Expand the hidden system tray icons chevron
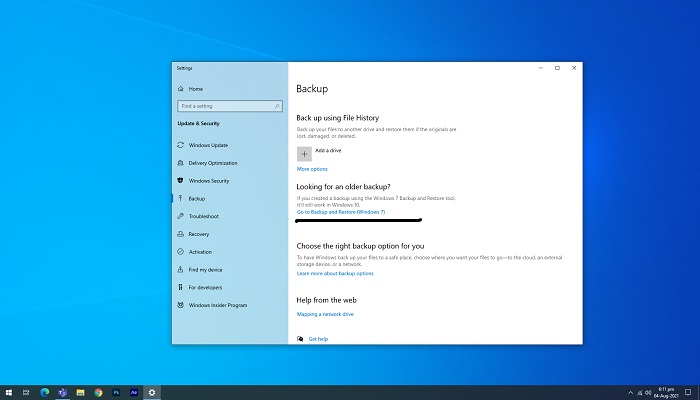This screenshot has height=400, width=700. (630, 393)
